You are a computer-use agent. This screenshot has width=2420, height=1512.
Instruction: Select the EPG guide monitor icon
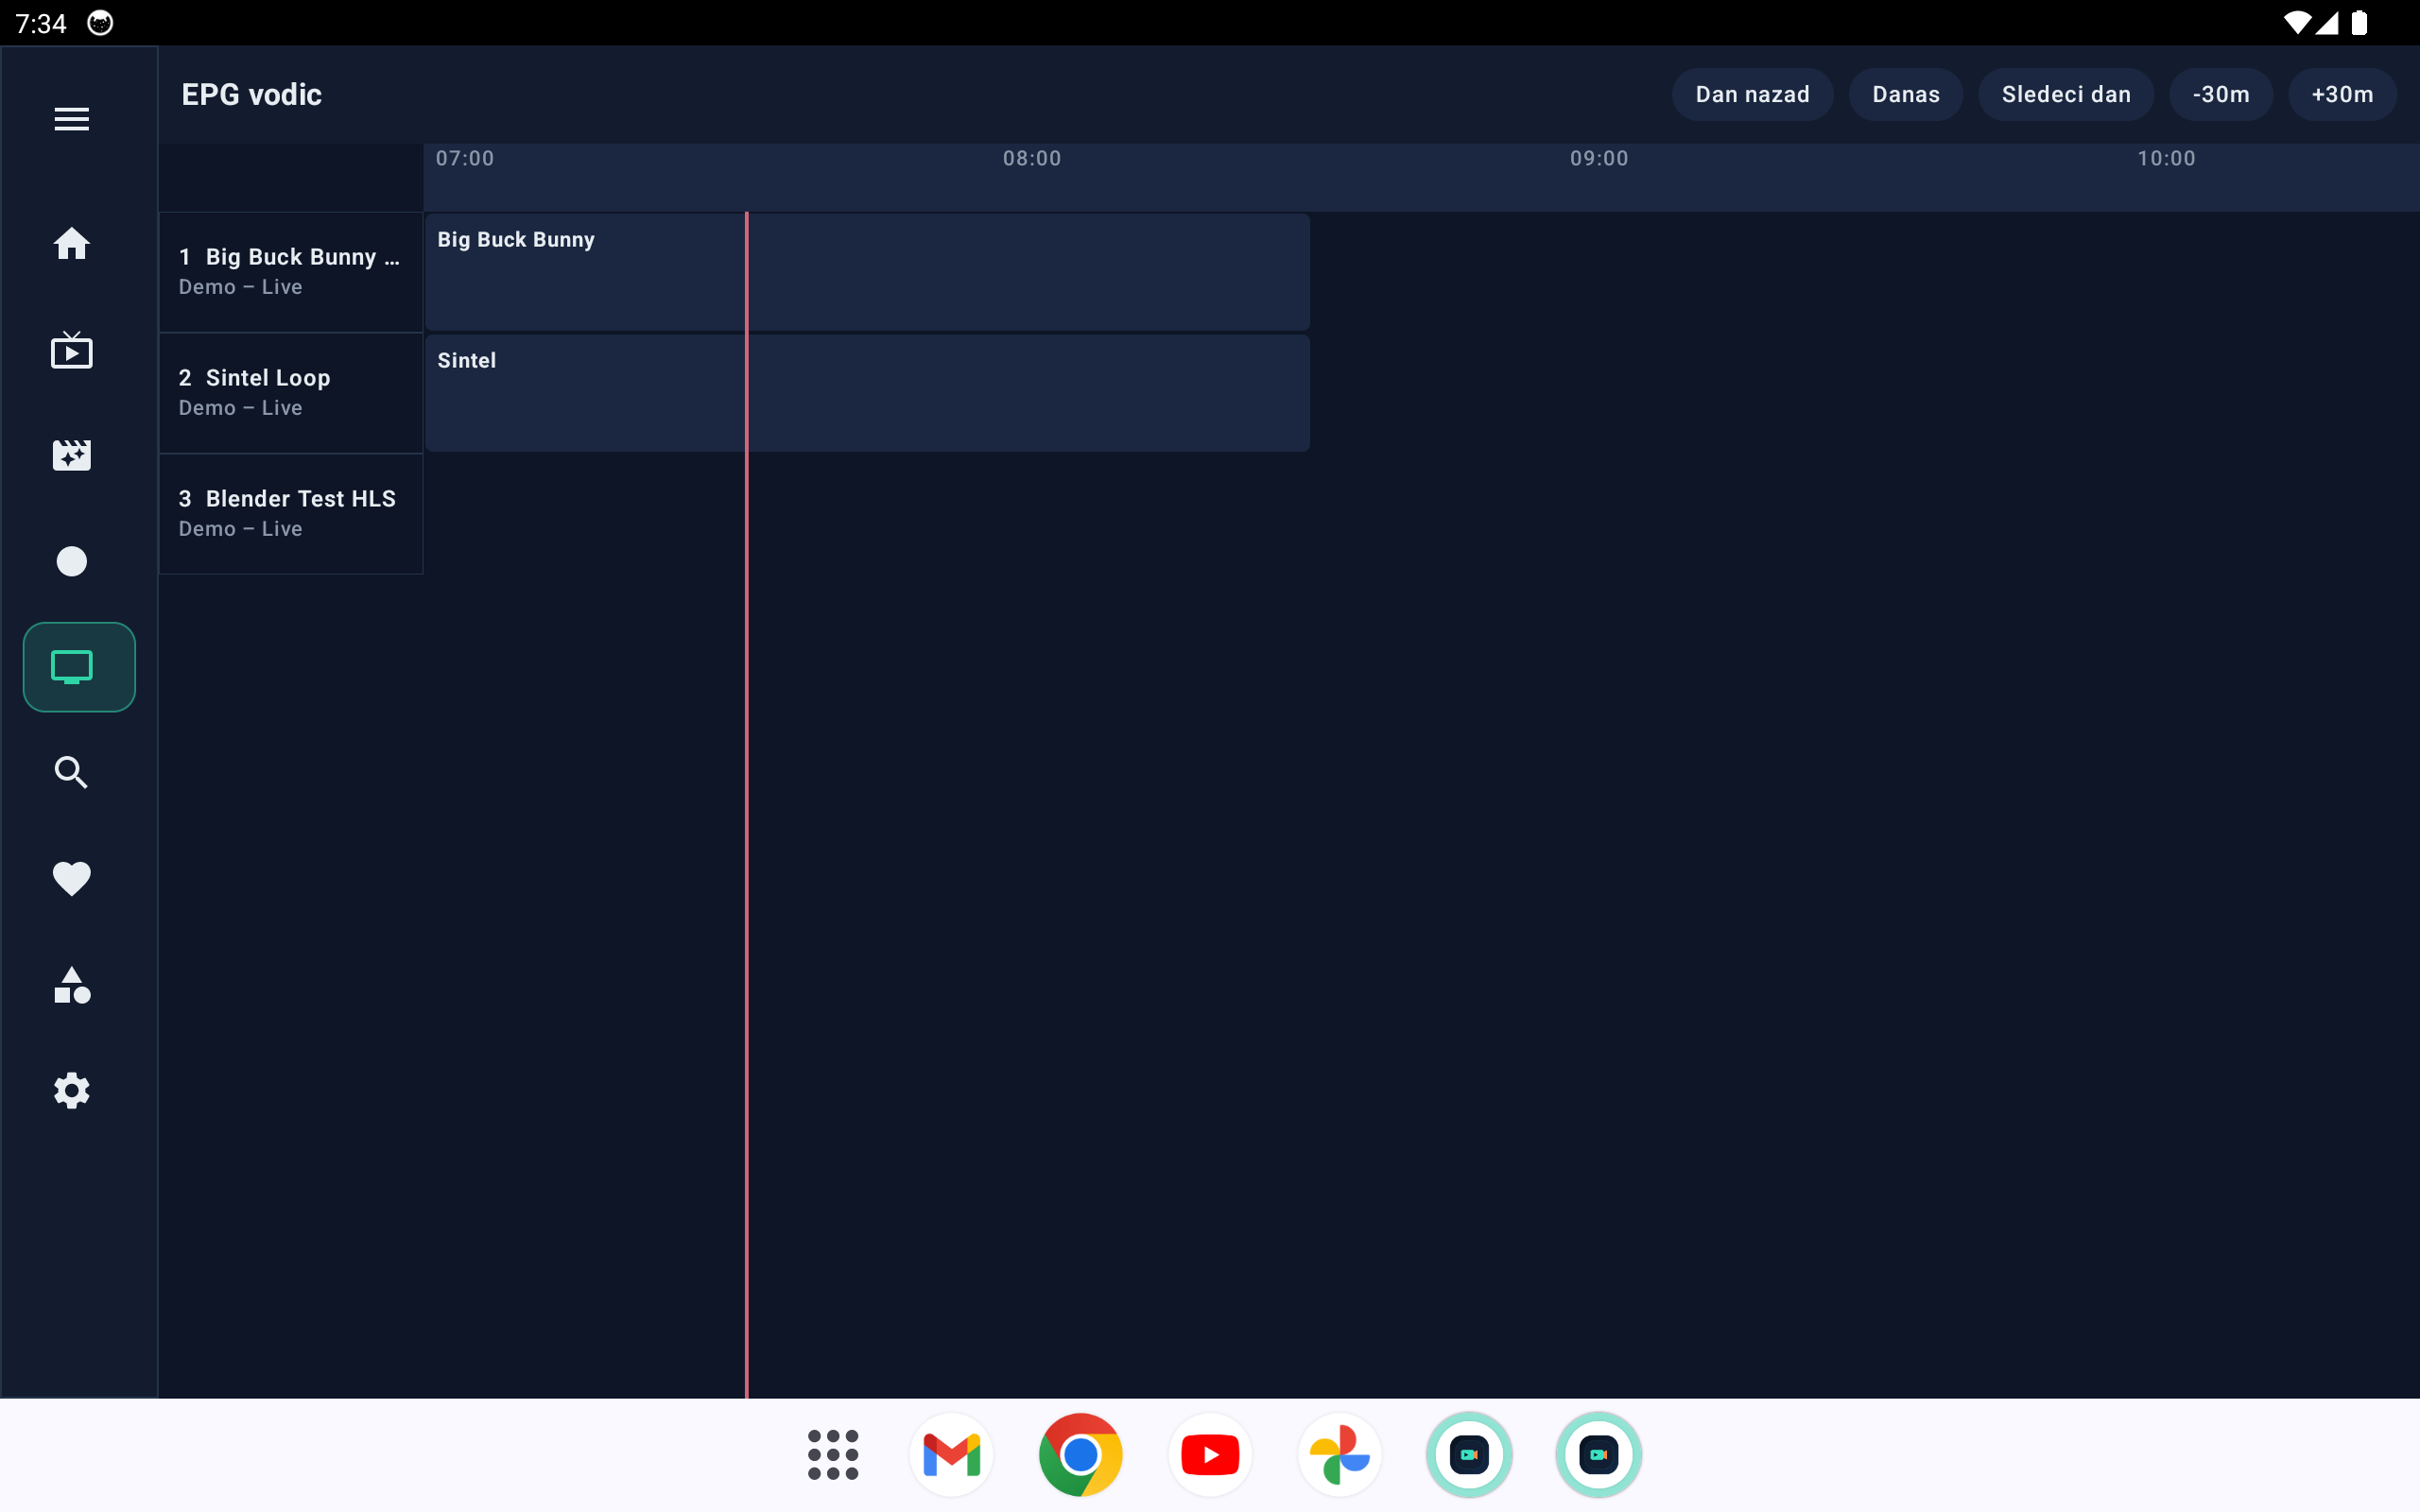click(79, 667)
